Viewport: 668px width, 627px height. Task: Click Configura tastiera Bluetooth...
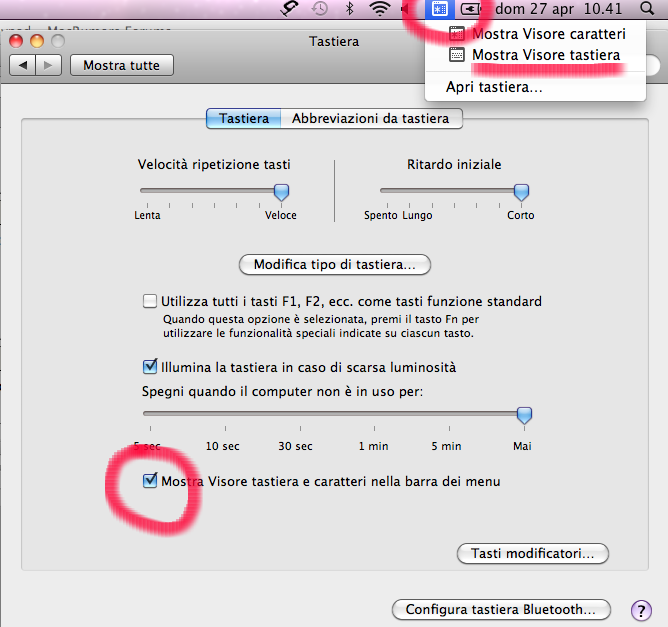point(501,610)
